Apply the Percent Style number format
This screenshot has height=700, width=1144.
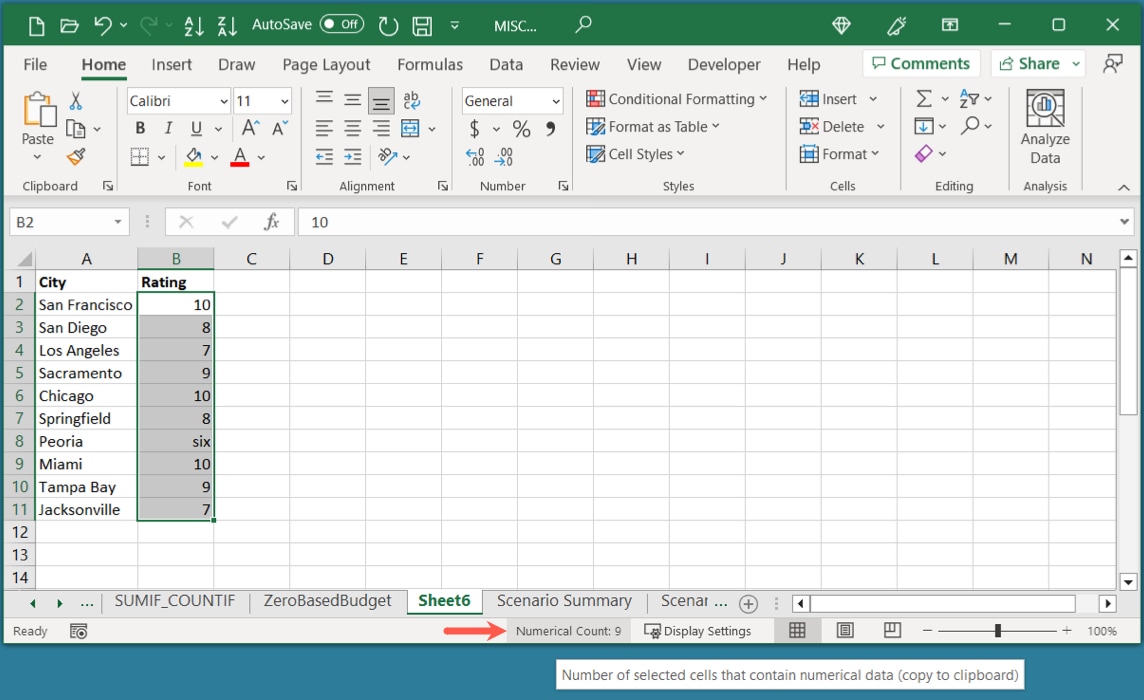pos(523,127)
